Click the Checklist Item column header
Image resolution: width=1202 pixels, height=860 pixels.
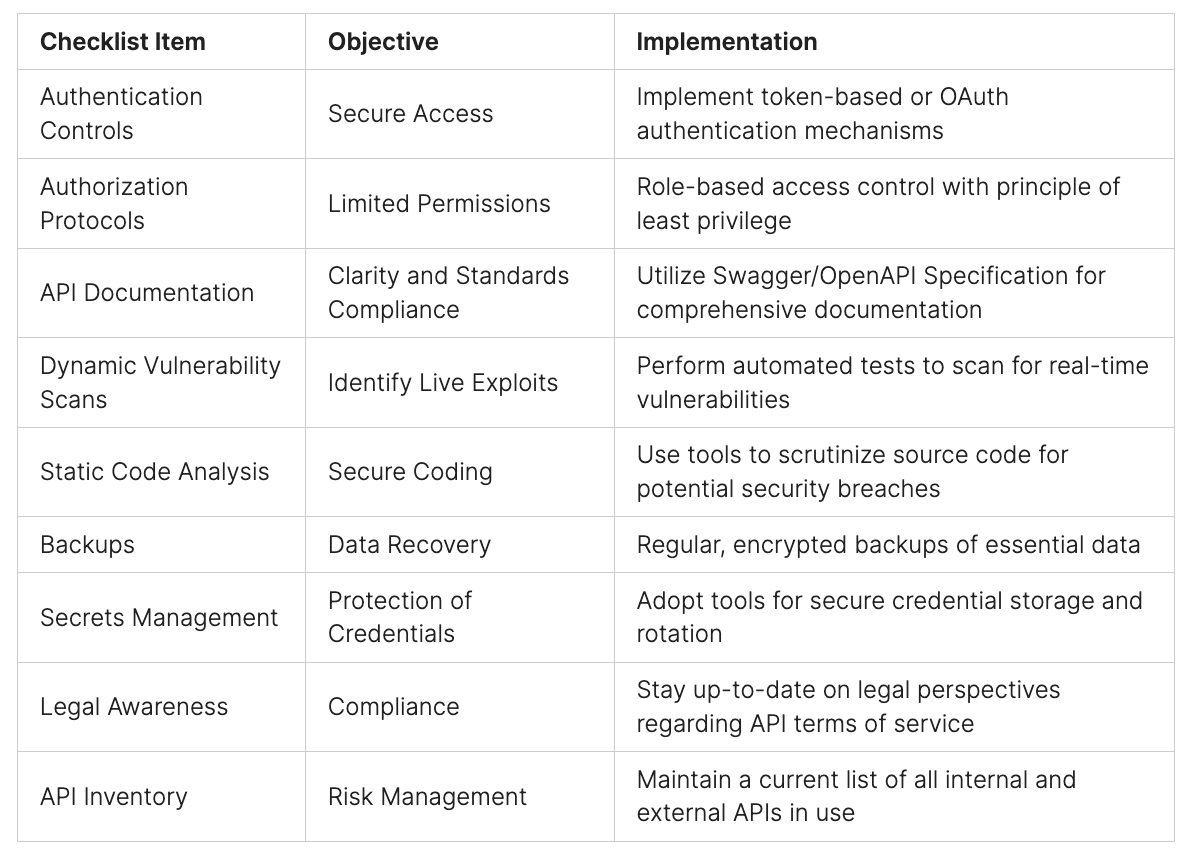123,42
